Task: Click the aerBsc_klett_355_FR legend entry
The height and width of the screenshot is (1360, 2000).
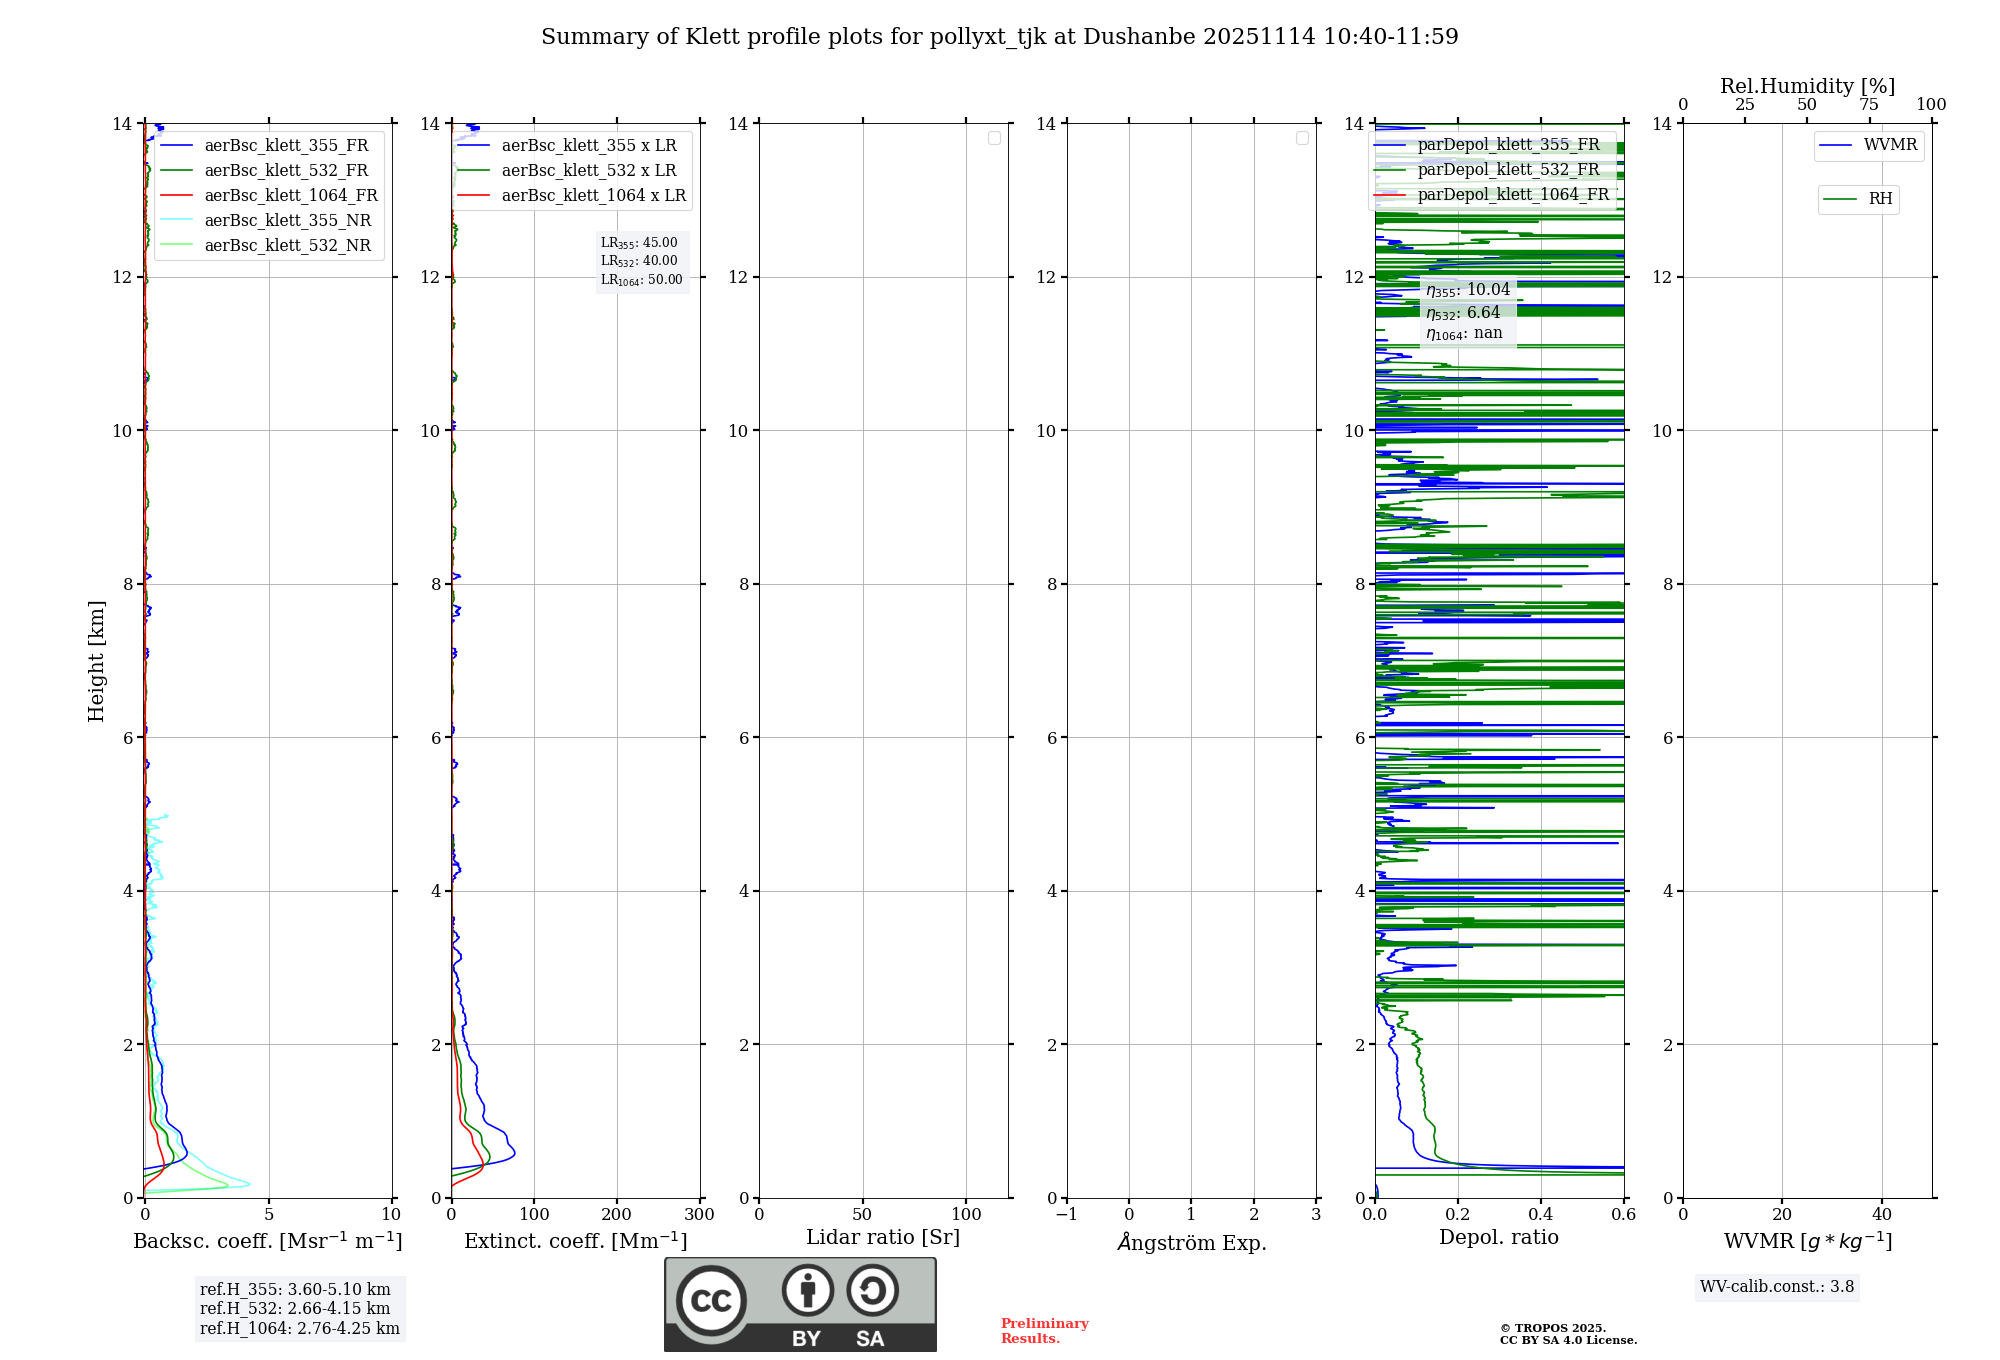Action: (x=286, y=145)
